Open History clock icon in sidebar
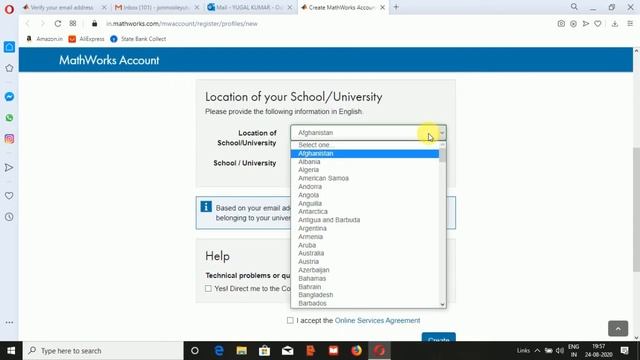Viewport: 640px width, 360px height. click(9, 217)
